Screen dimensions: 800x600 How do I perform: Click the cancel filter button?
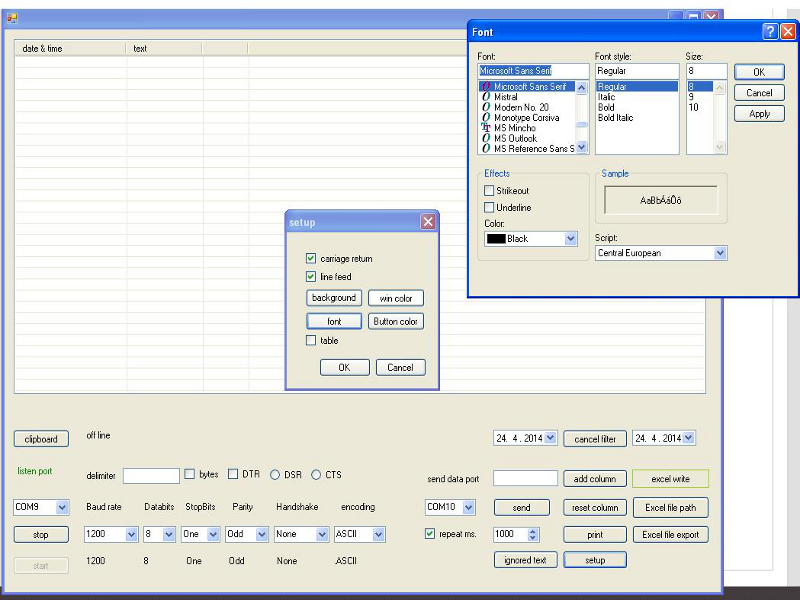[595, 439]
